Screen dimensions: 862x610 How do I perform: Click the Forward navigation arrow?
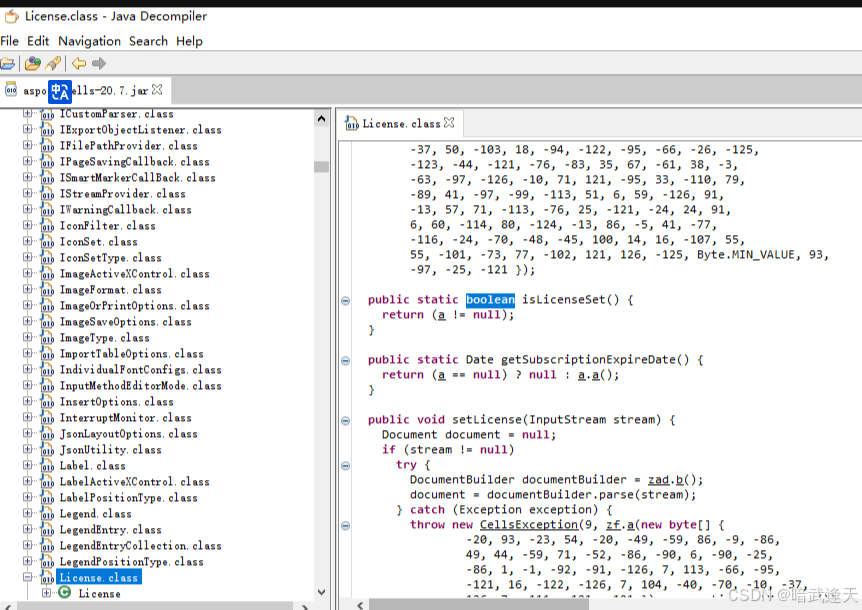[x=99, y=64]
